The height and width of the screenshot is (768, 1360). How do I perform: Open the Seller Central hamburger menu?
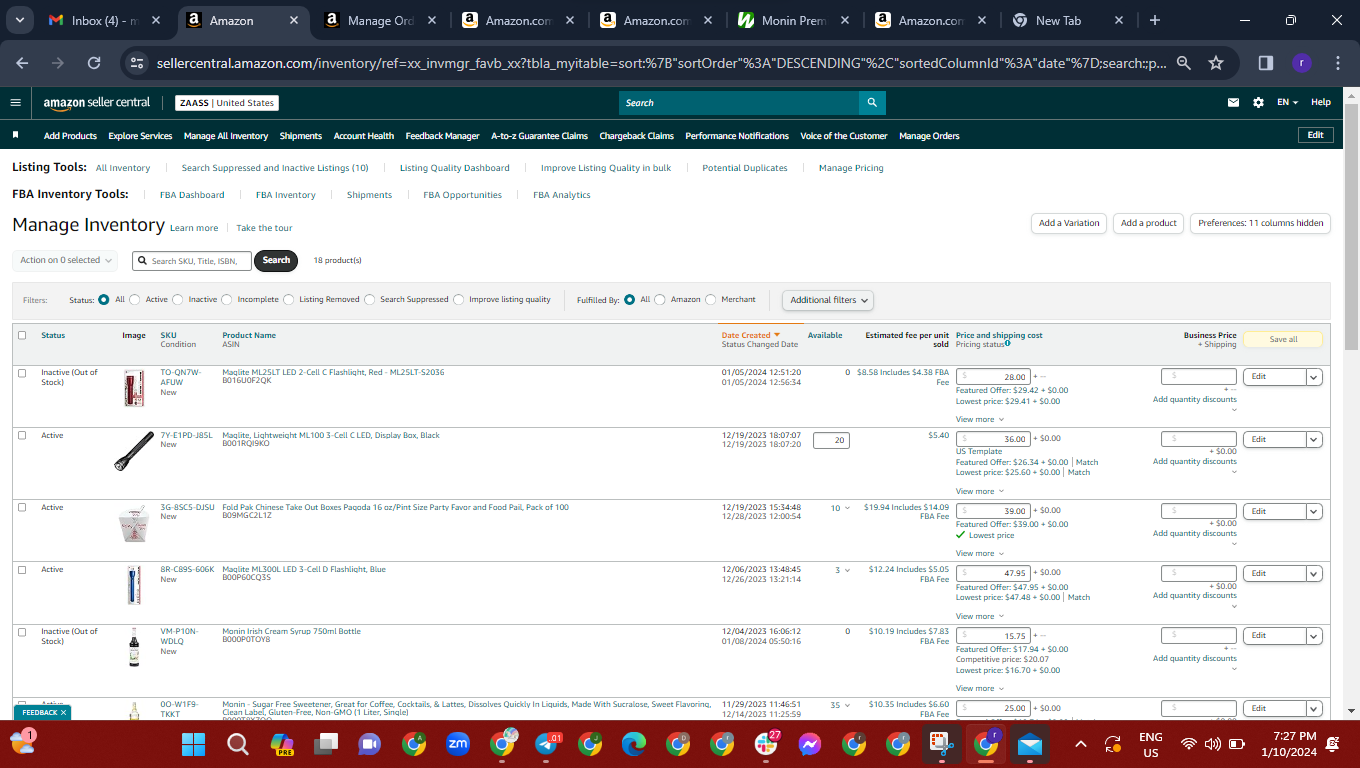(x=15, y=102)
